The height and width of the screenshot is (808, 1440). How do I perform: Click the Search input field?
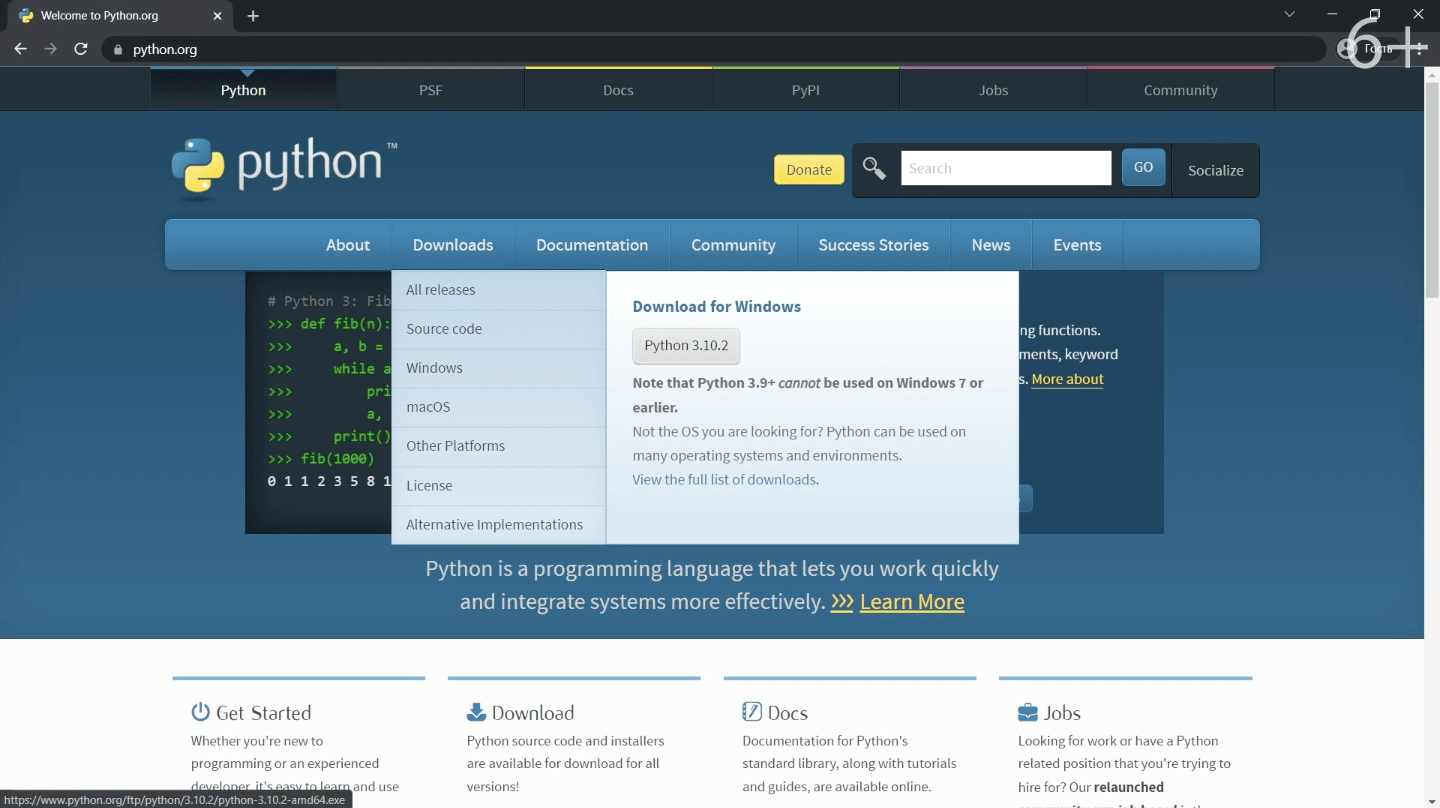tap(1006, 168)
